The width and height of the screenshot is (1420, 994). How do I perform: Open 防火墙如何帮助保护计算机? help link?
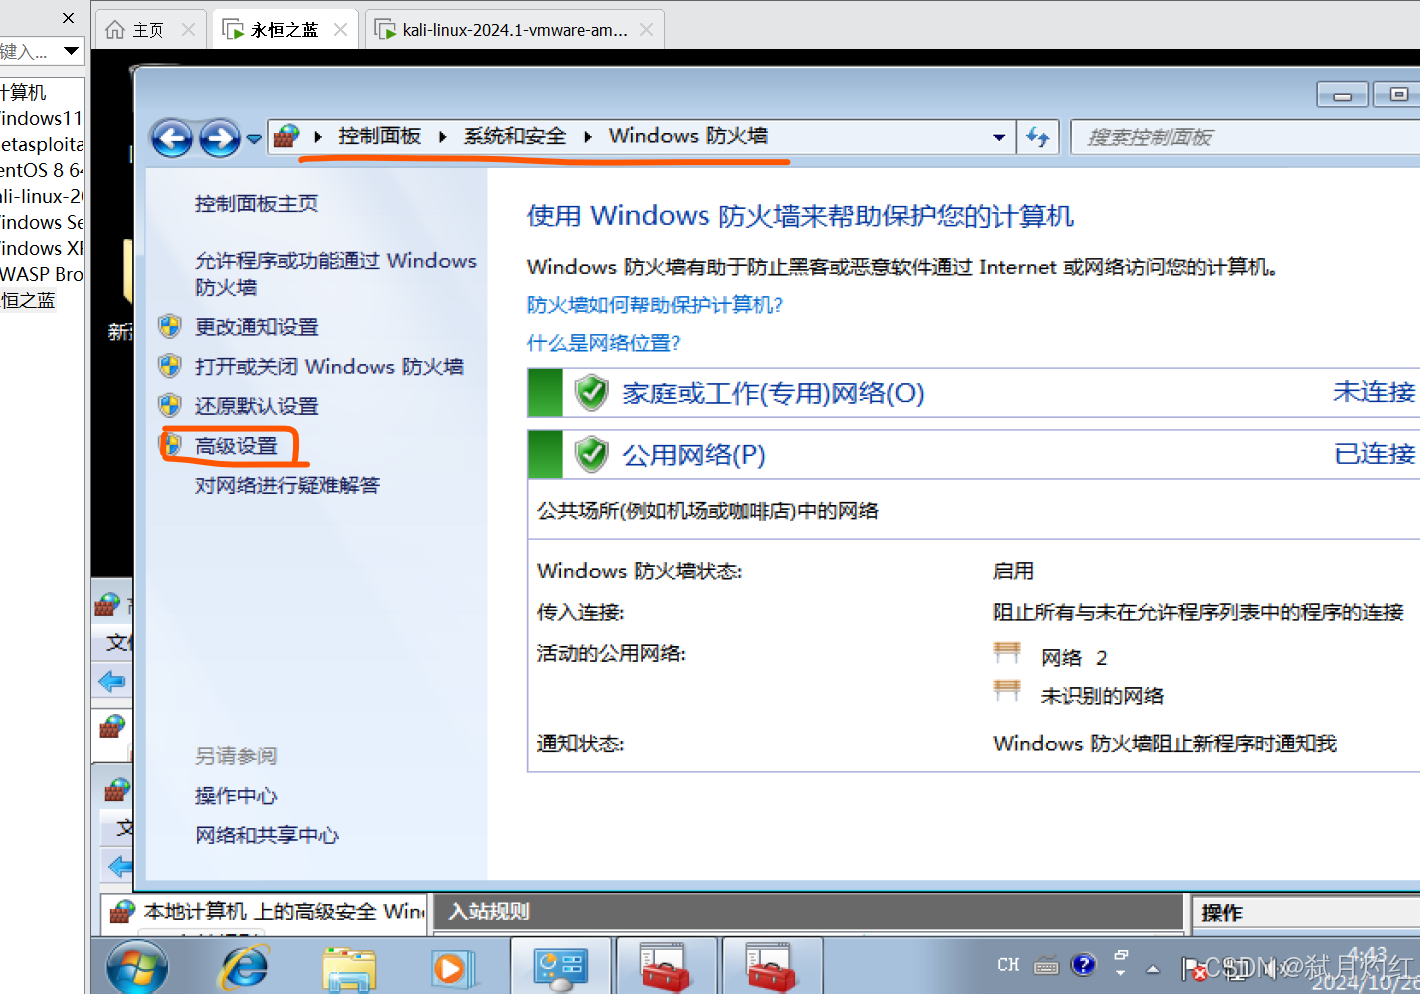(x=655, y=305)
